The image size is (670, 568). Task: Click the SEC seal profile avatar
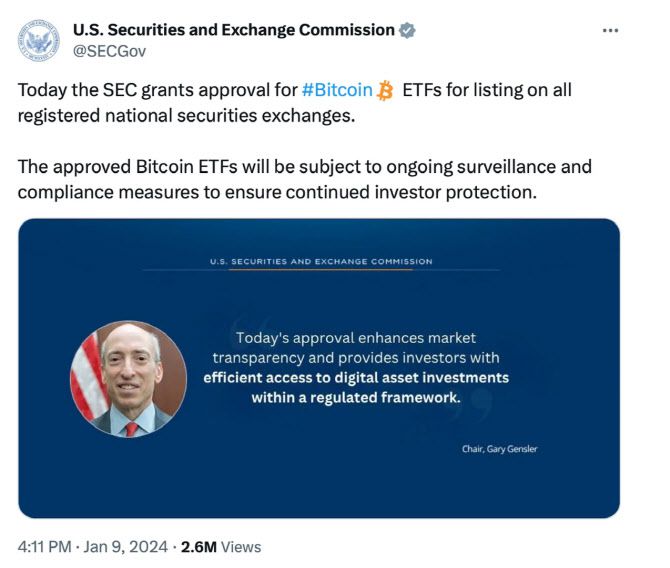(x=41, y=41)
